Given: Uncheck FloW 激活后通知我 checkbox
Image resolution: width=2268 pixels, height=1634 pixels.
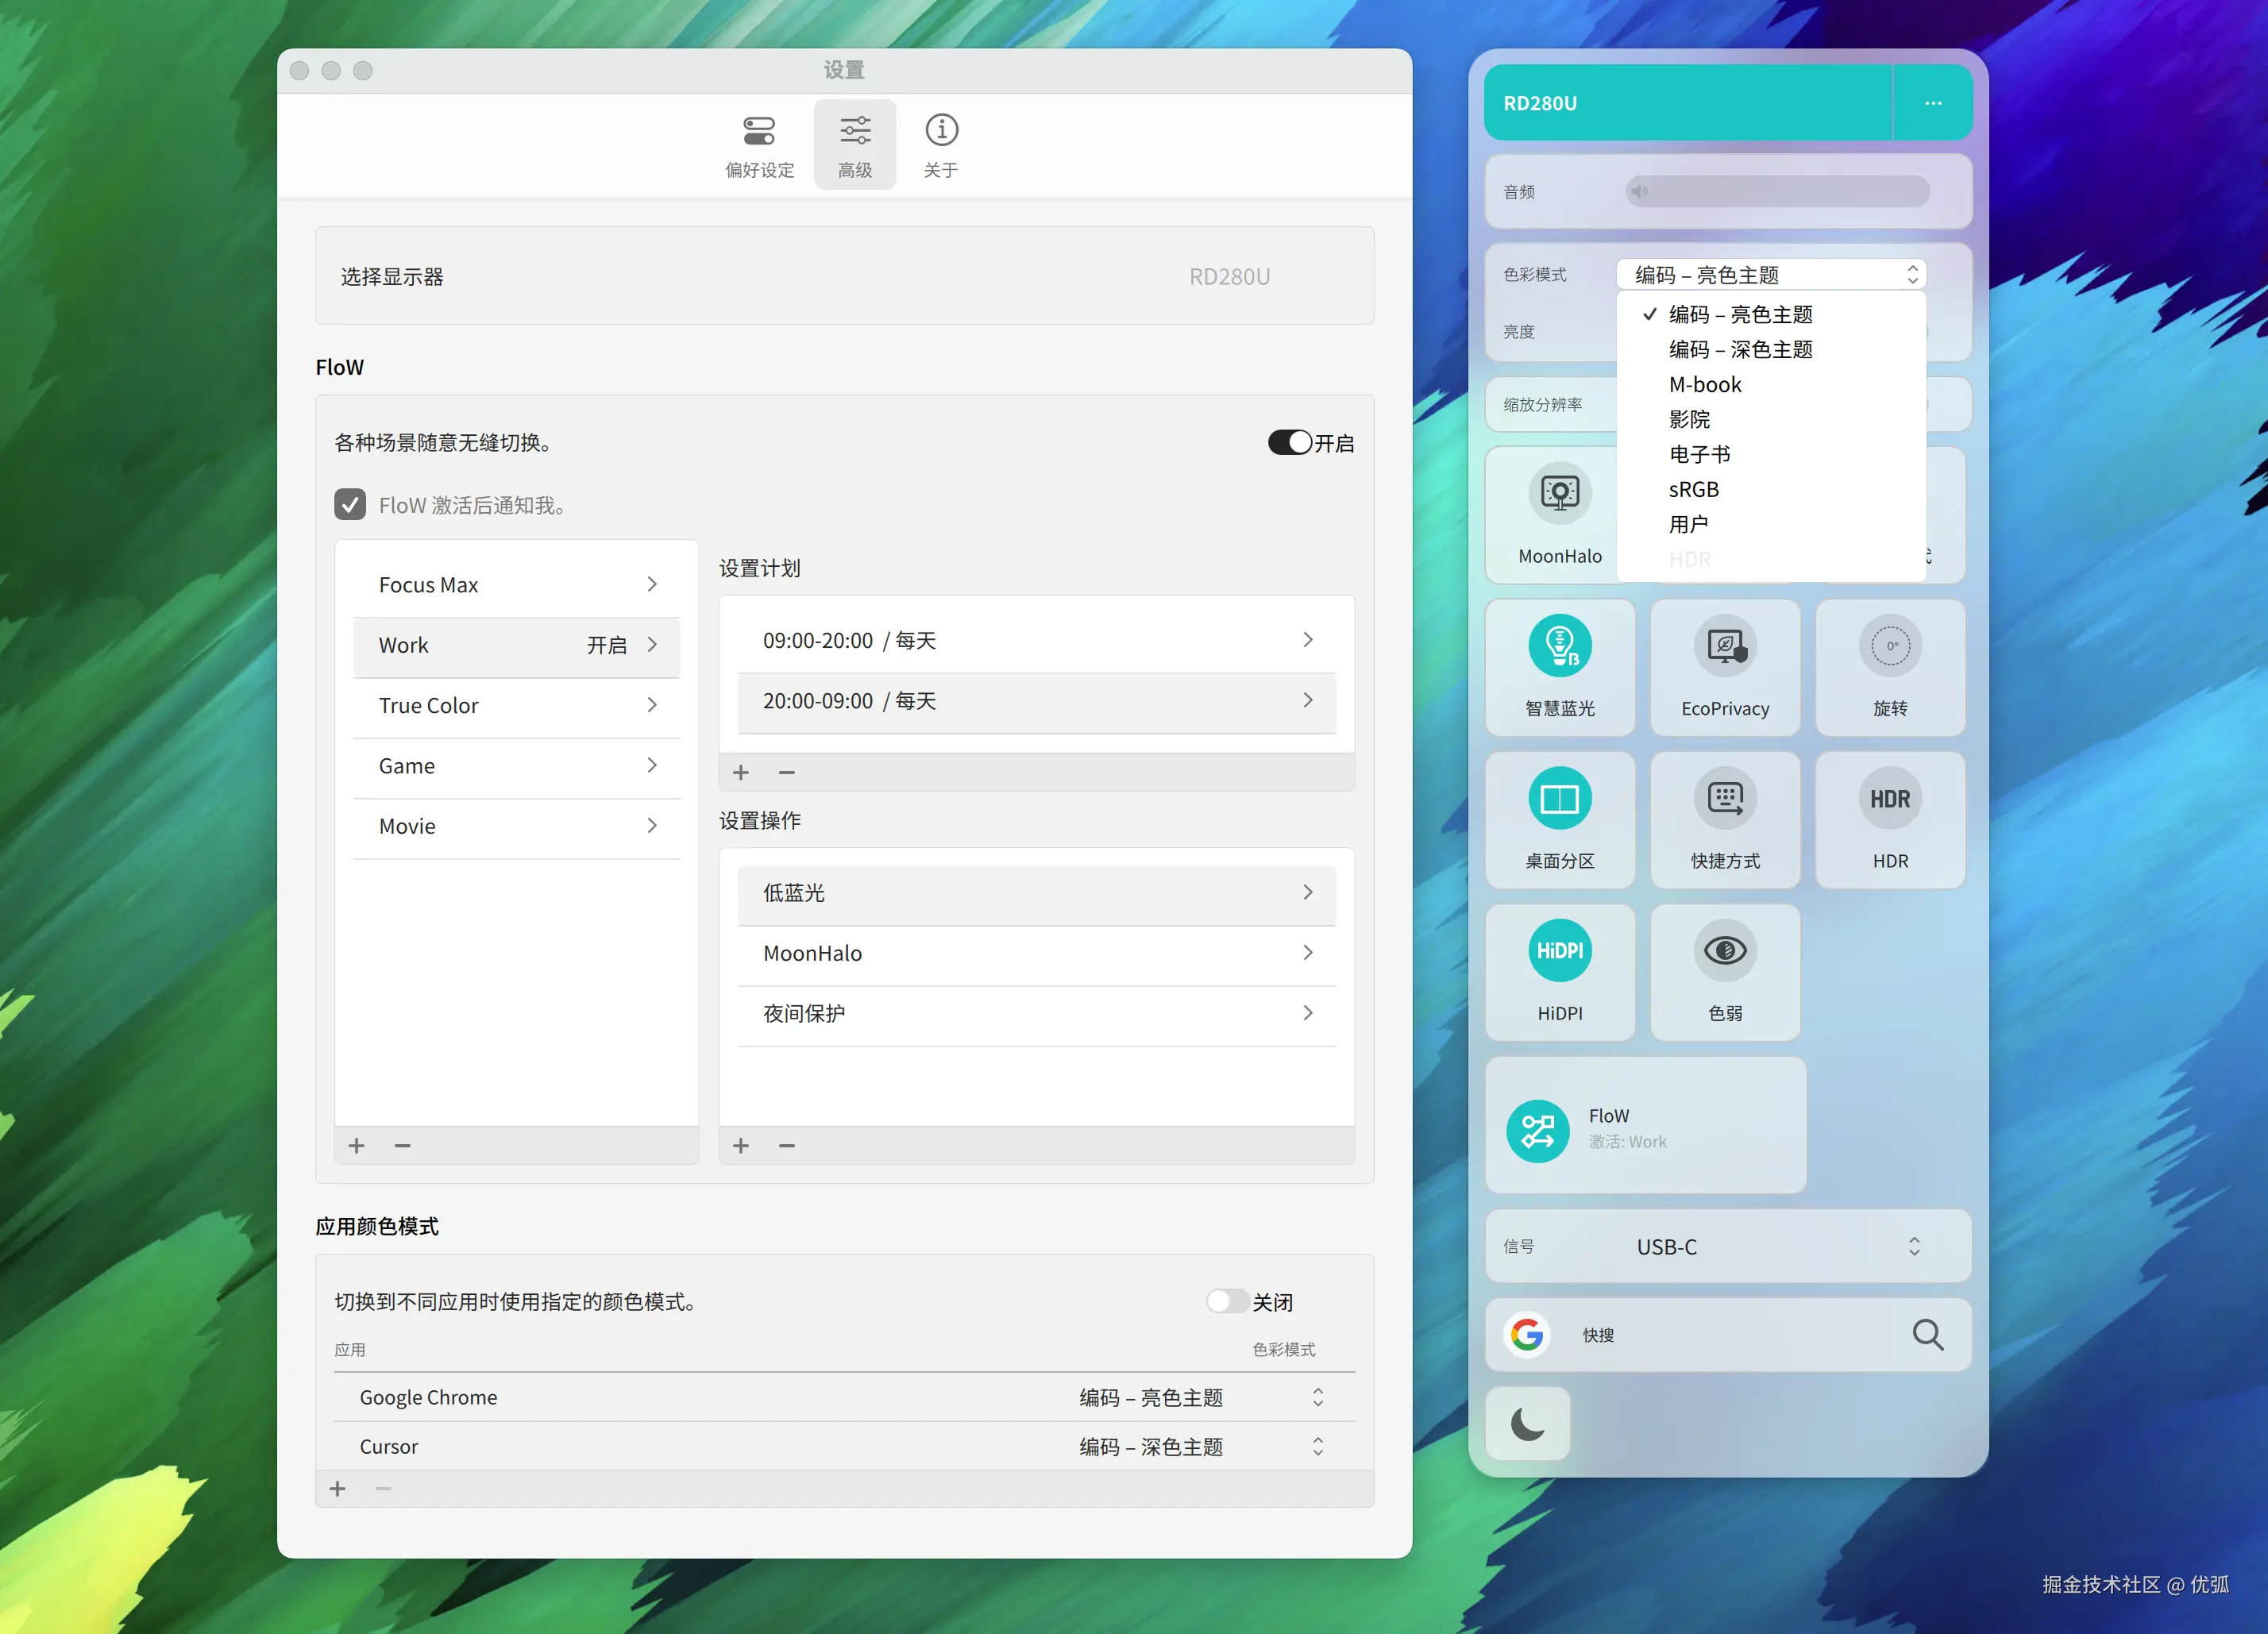Looking at the screenshot, I should [x=350, y=505].
